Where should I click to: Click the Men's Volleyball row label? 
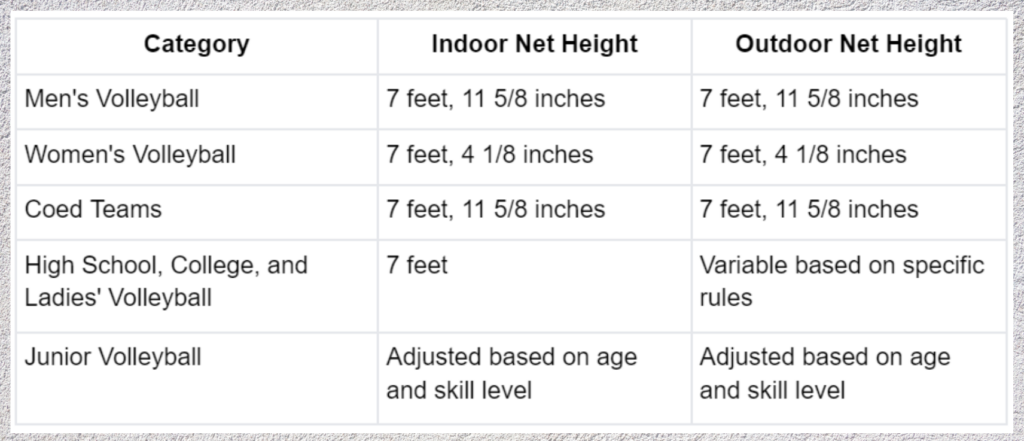click(x=197, y=101)
